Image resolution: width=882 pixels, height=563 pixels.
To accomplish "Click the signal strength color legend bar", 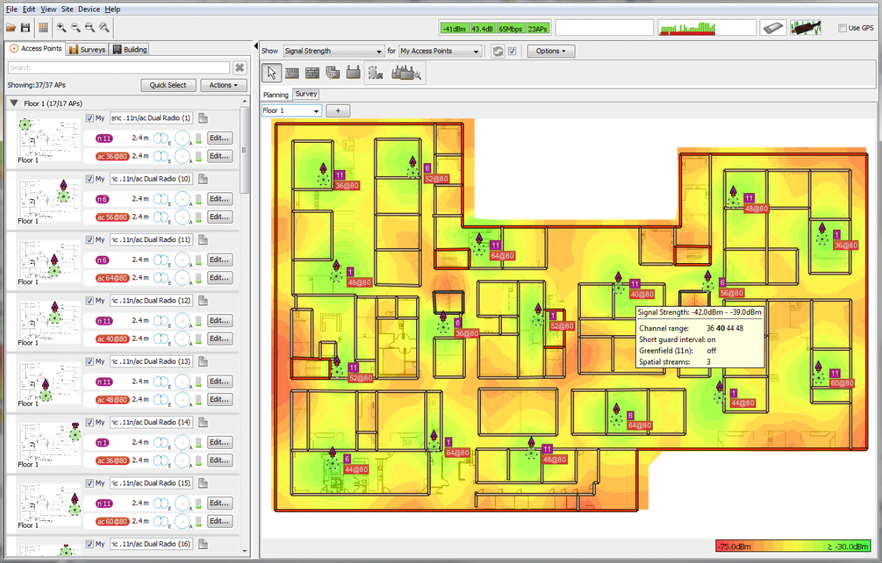I will click(x=794, y=546).
